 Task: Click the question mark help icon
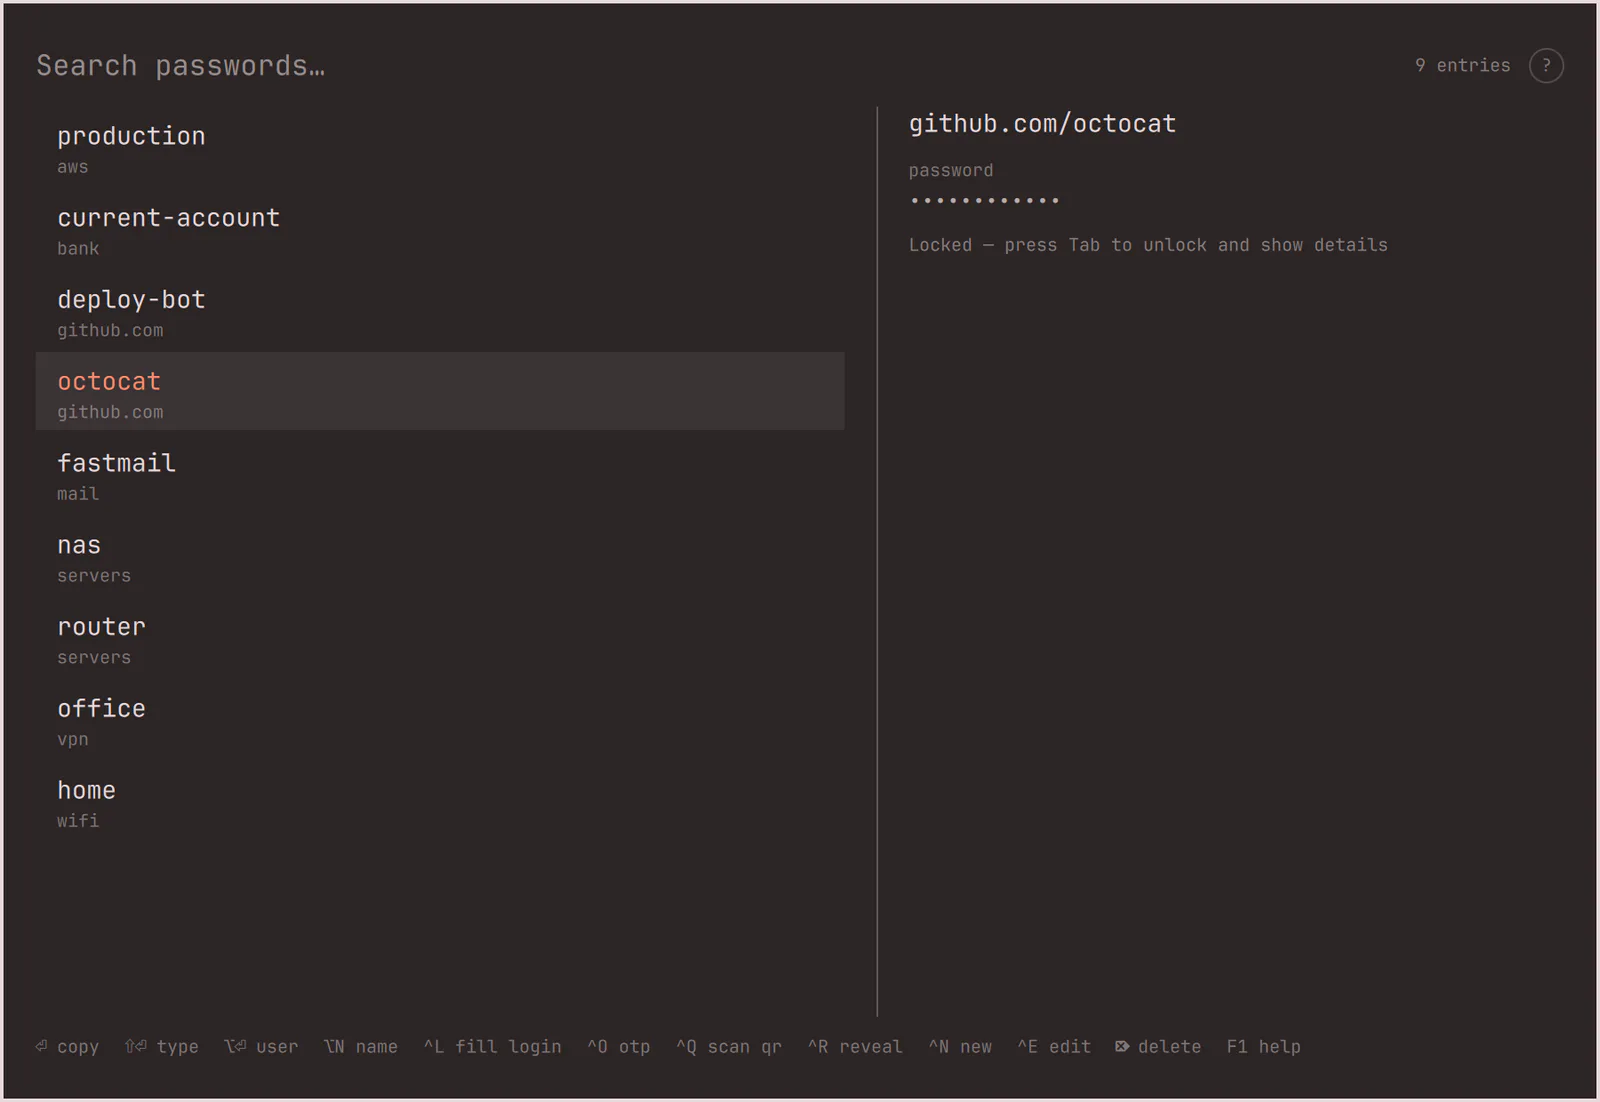click(x=1546, y=66)
